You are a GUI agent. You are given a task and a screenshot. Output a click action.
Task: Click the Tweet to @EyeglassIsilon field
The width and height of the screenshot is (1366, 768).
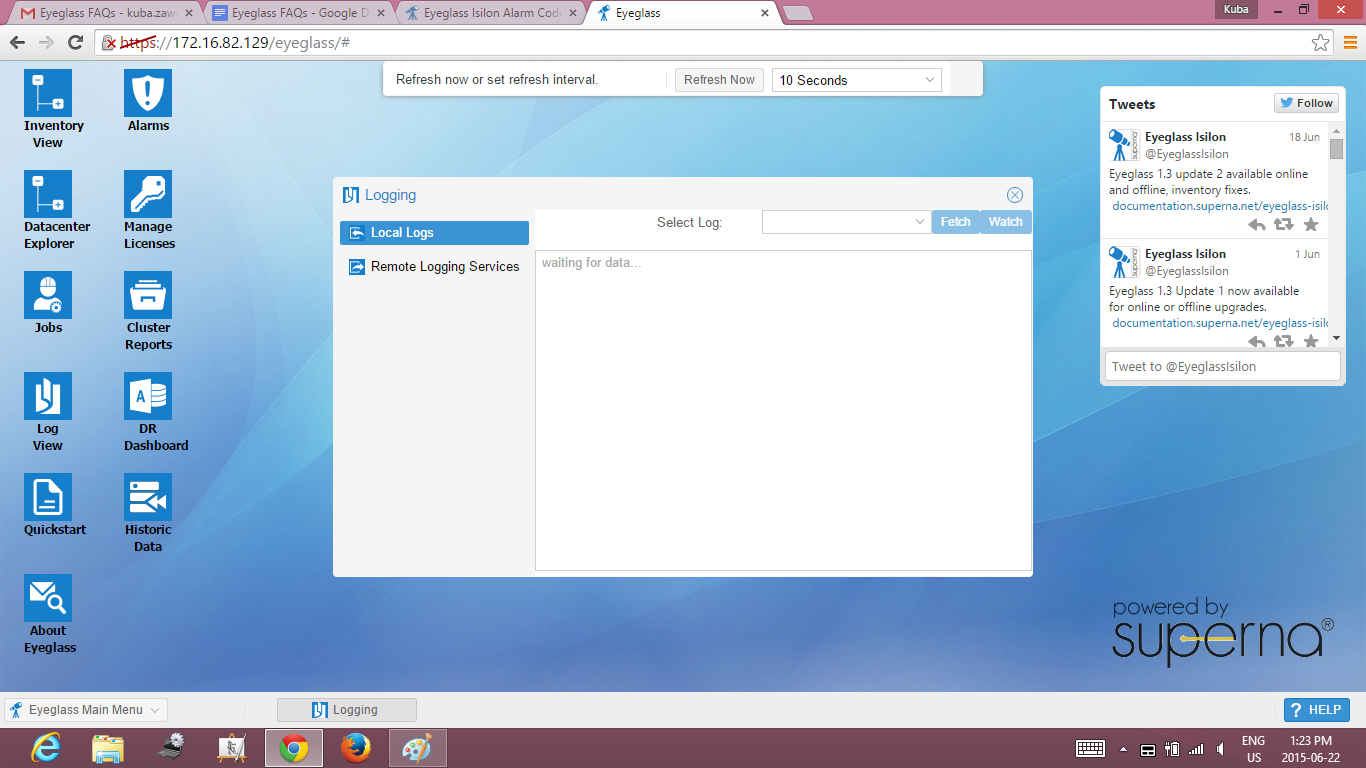[x=1221, y=366]
